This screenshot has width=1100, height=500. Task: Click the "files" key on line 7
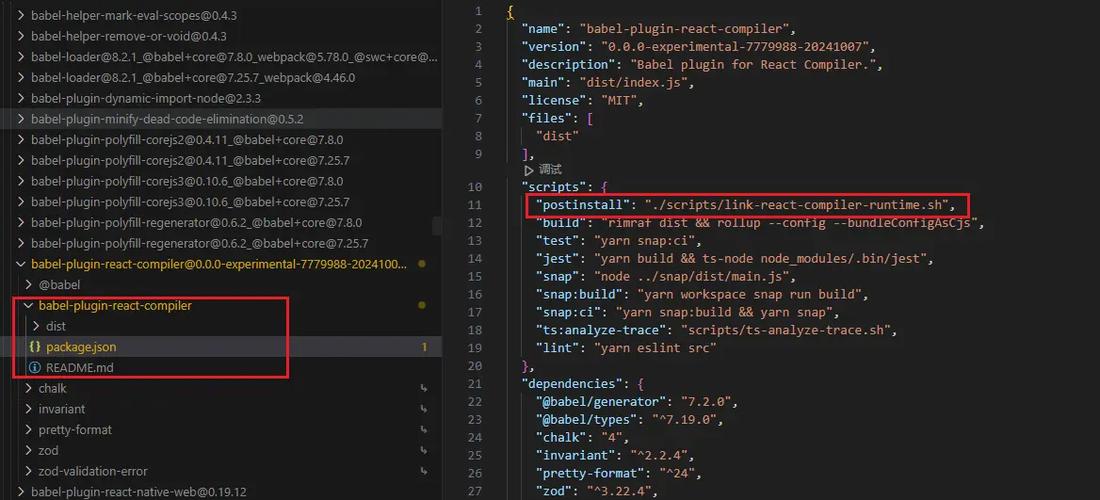(x=547, y=119)
